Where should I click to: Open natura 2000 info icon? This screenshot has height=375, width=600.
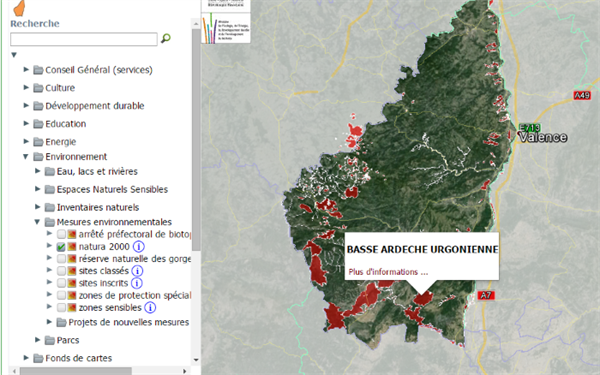(139, 246)
